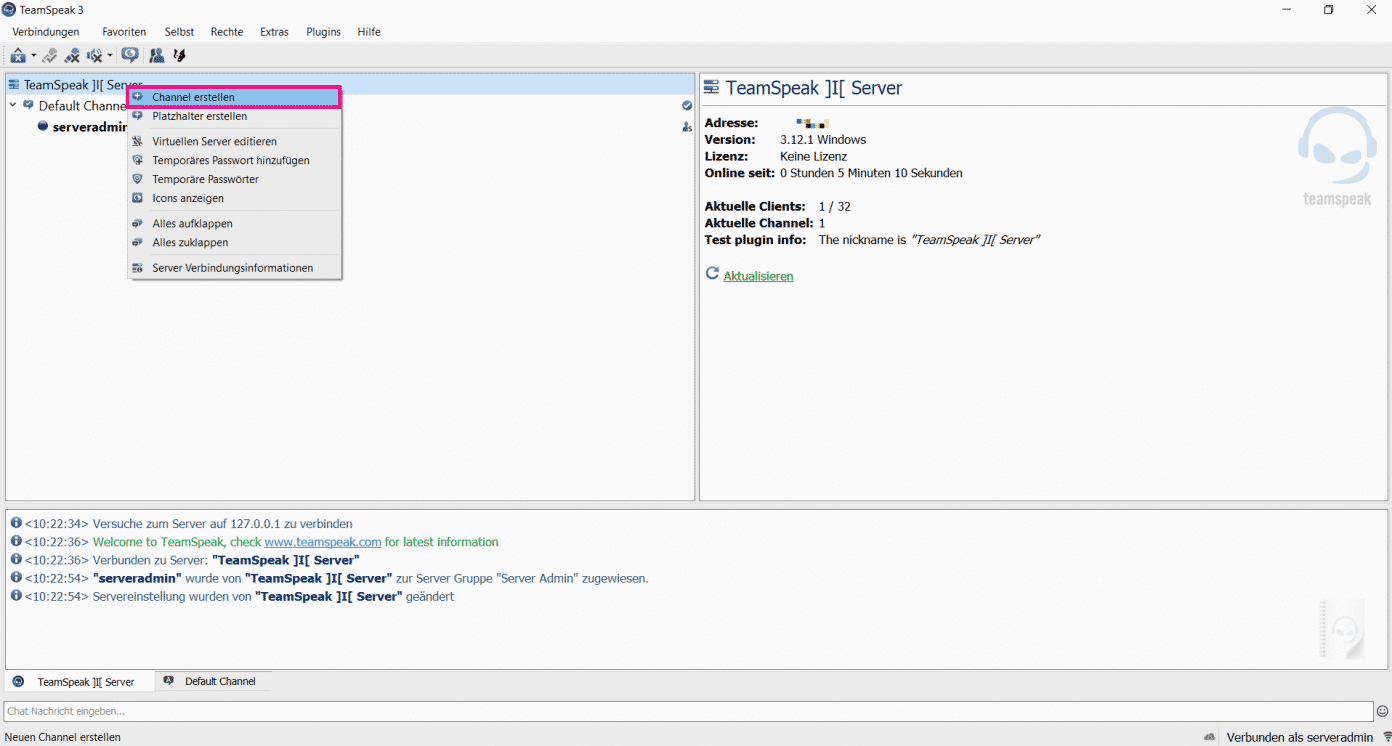Click the cloud sync icon in status bar
The height and width of the screenshot is (746, 1392).
(x=1209, y=737)
